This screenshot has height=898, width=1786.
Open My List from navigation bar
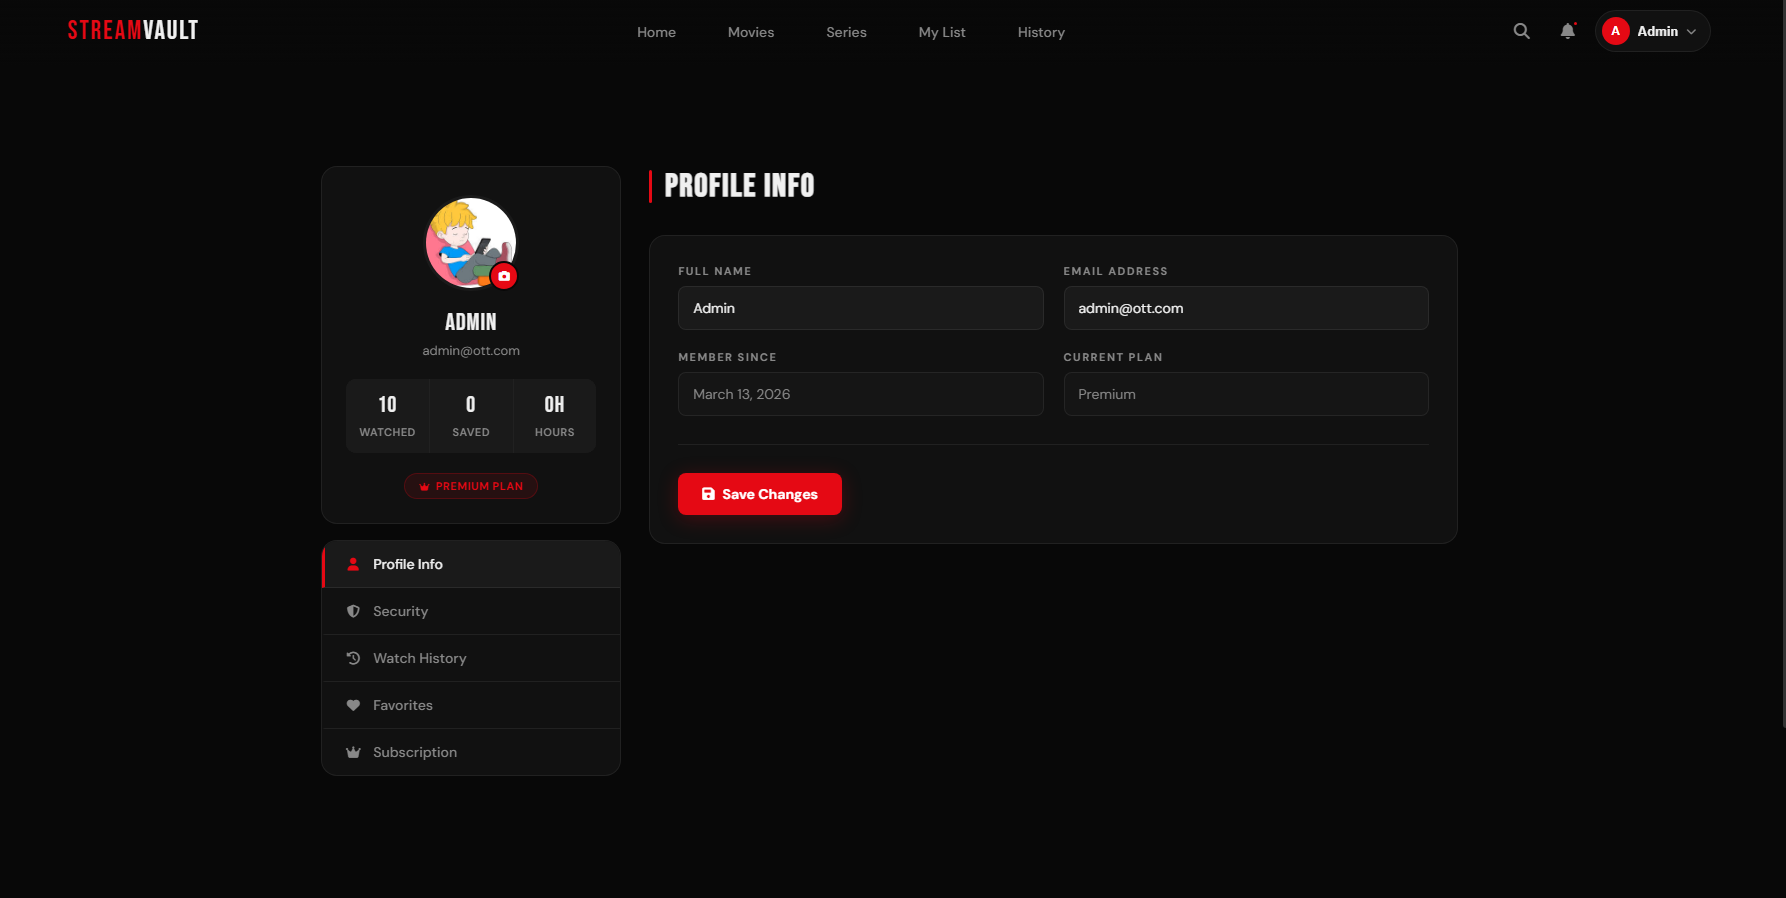[x=941, y=32]
